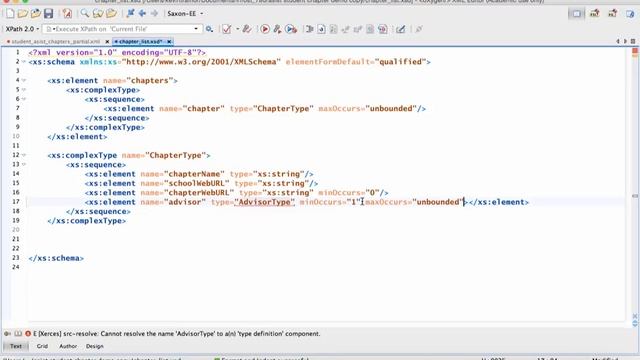640x360 pixels.
Task: Save the file with the floppy icon
Action: click(x=49, y=13)
